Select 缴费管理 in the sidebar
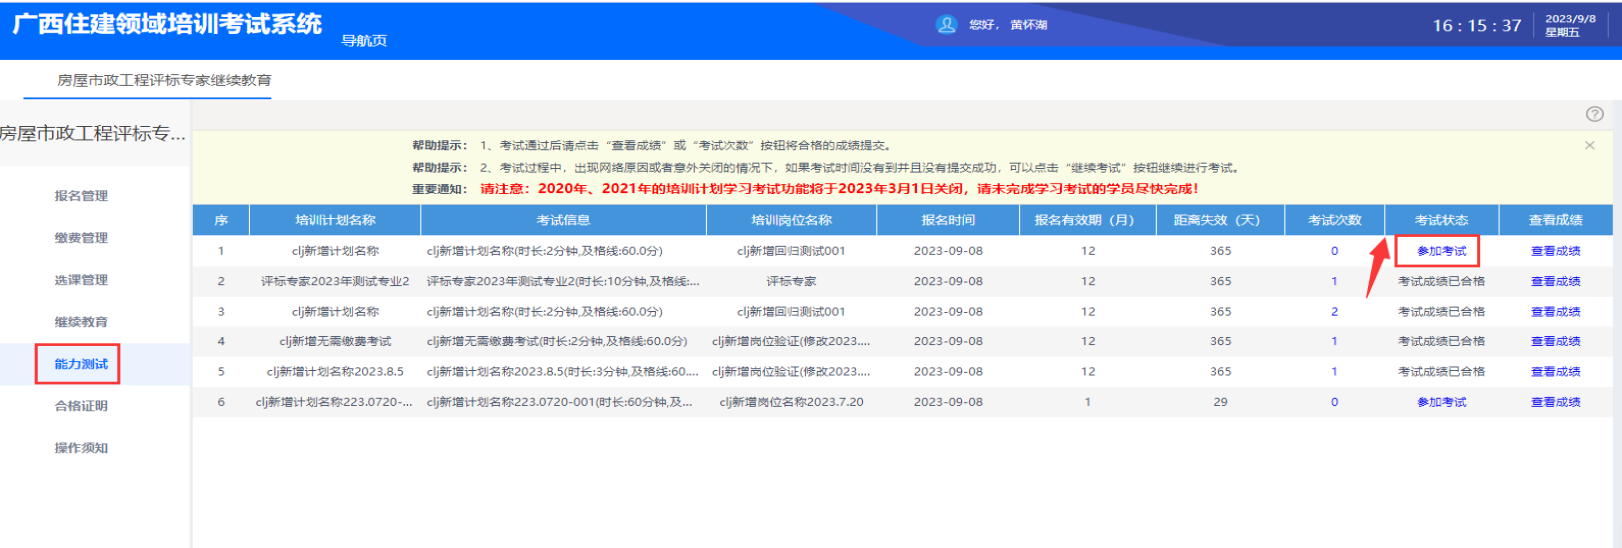 (x=81, y=238)
